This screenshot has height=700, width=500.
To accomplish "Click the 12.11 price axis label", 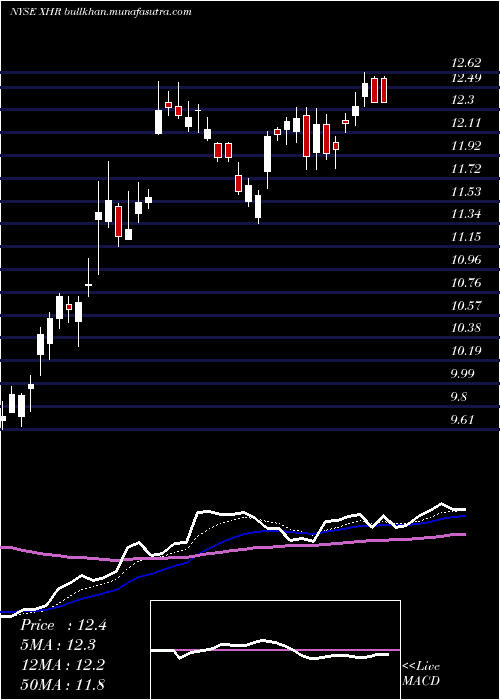I will [x=466, y=124].
